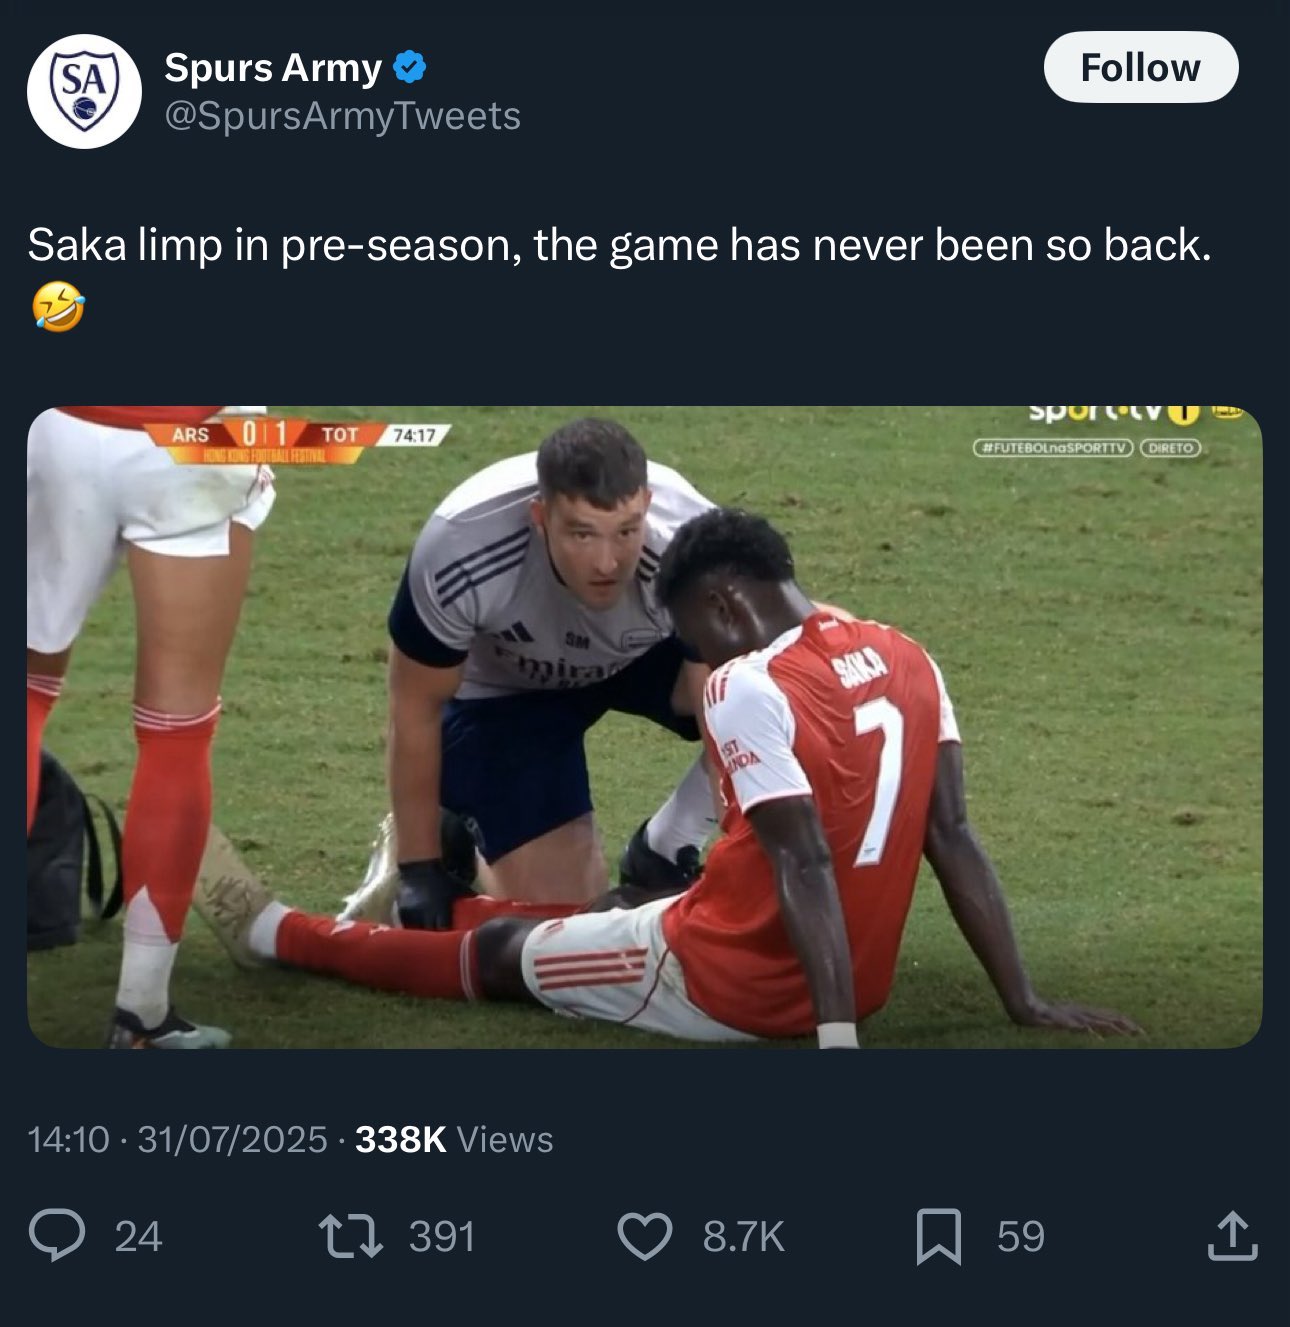Open the Saka injury photo
This screenshot has width=1290, height=1327.
pyautogui.click(x=645, y=727)
